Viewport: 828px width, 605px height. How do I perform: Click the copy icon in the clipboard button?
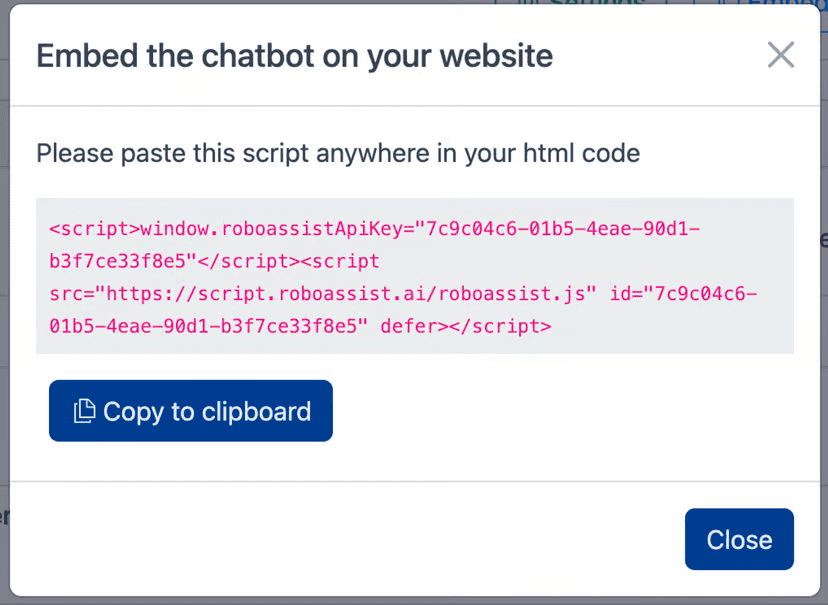85,411
